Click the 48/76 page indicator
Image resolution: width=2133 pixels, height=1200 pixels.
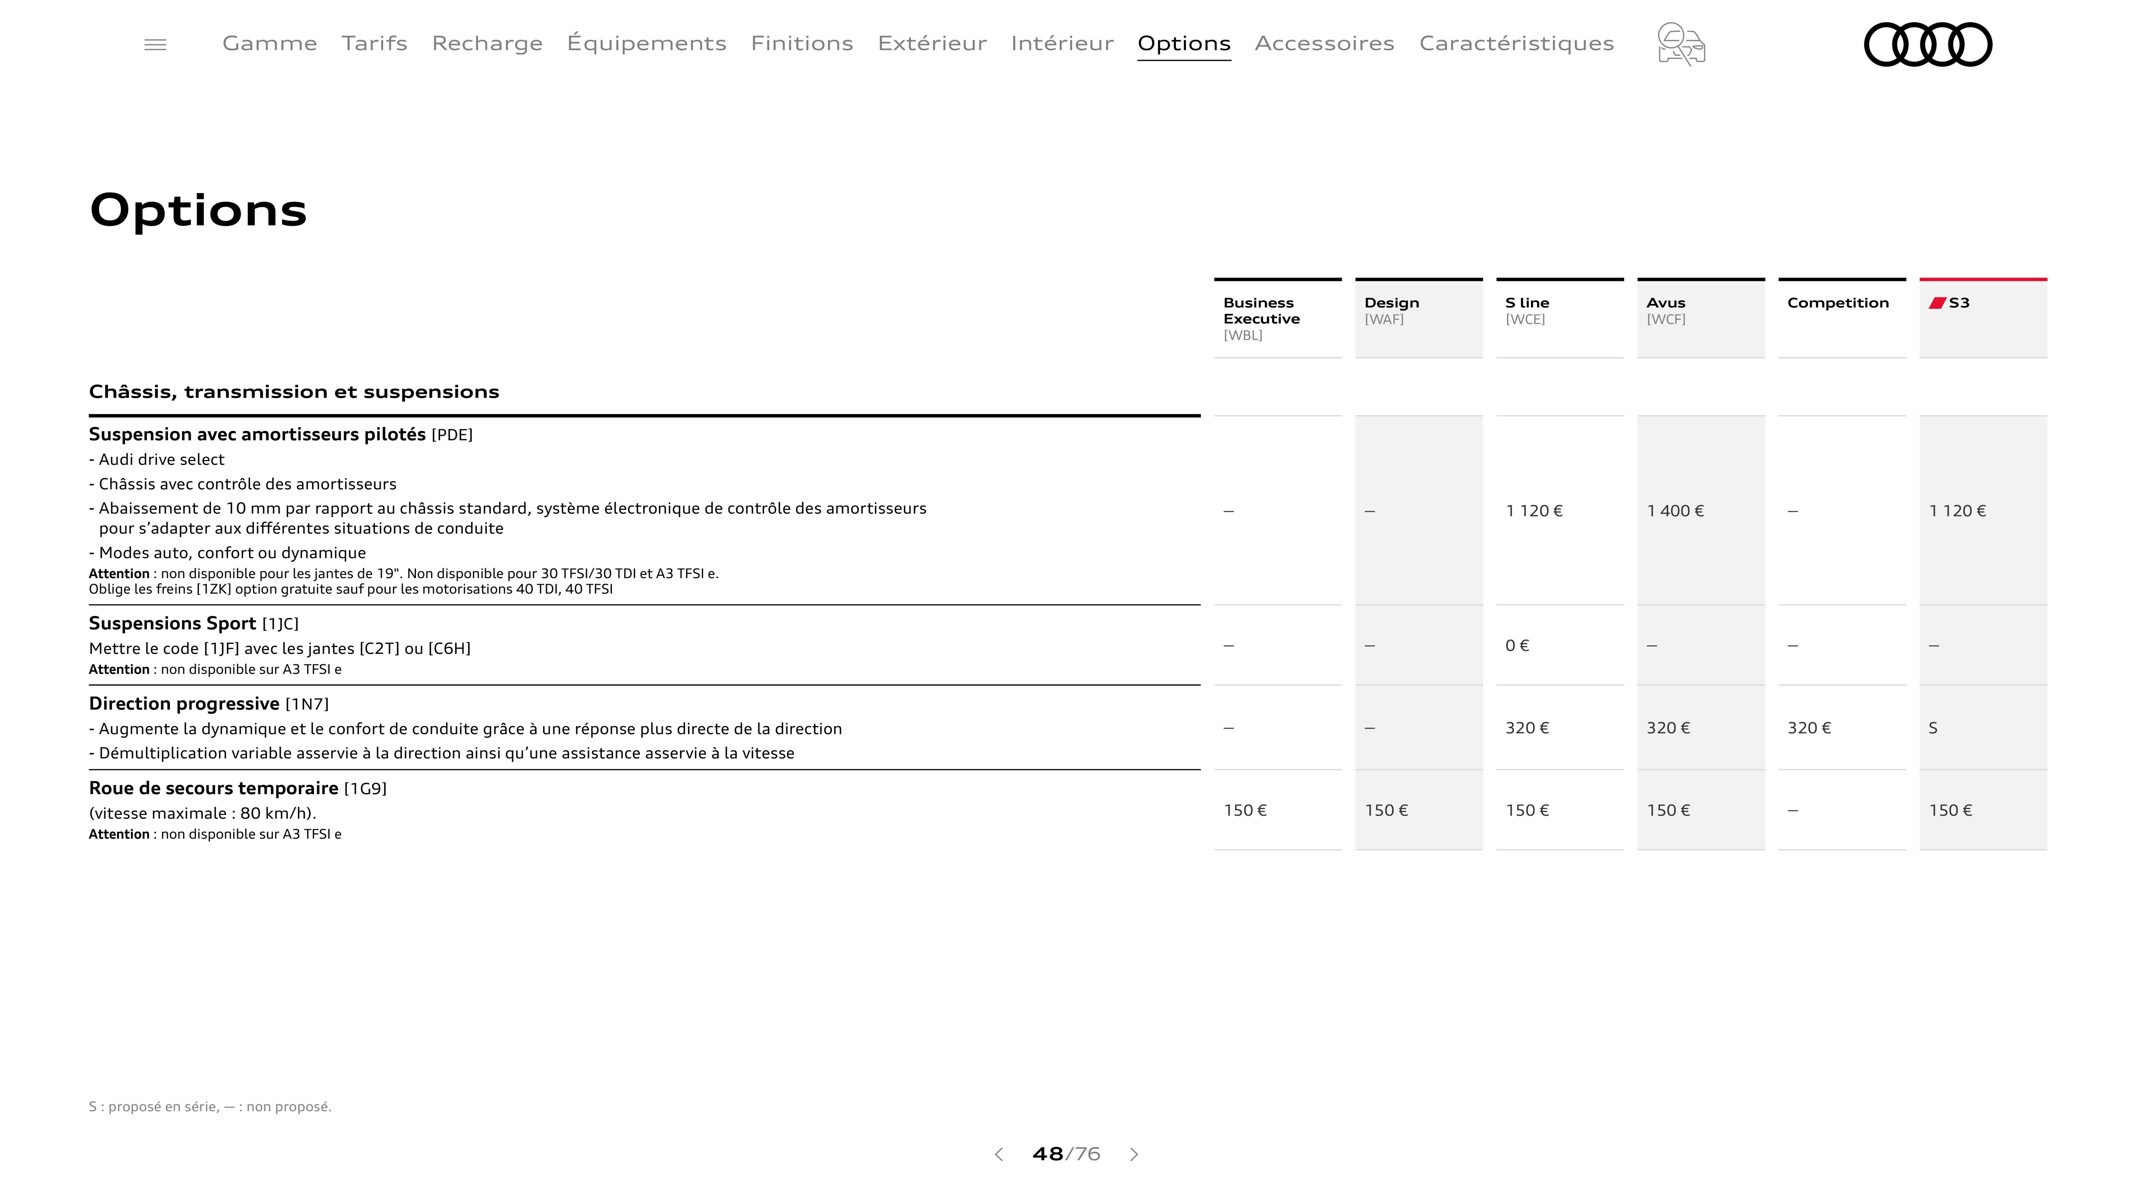(1066, 1154)
